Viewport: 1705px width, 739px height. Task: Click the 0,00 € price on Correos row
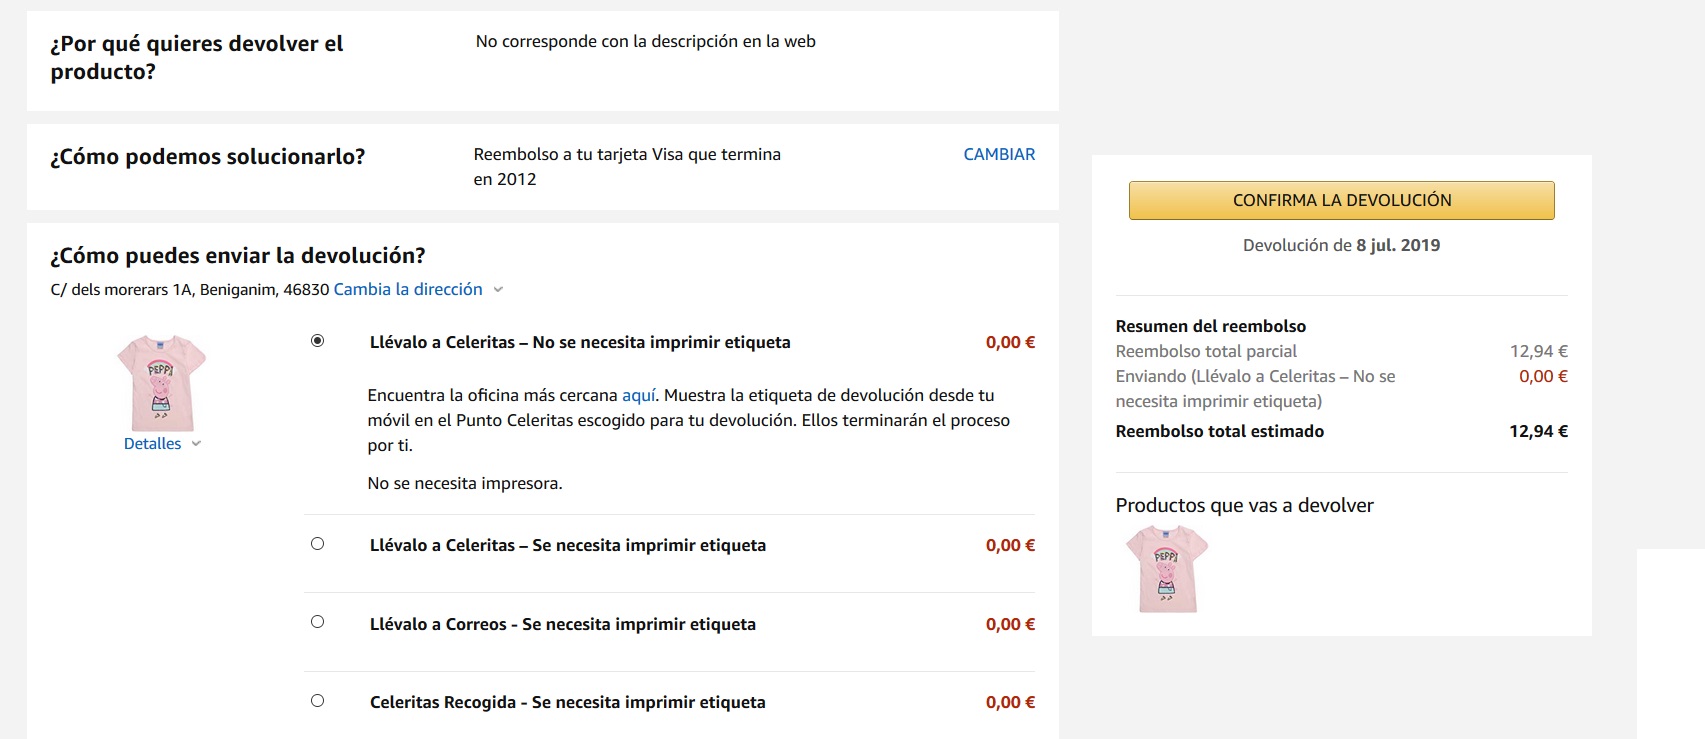click(1010, 624)
